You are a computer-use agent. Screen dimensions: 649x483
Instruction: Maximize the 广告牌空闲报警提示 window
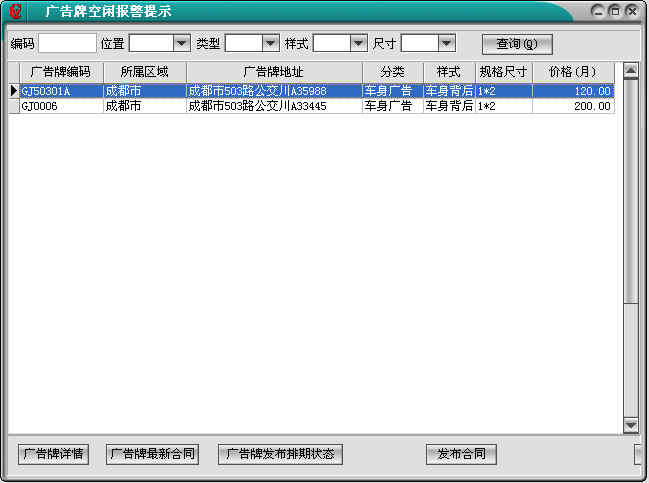click(x=615, y=11)
